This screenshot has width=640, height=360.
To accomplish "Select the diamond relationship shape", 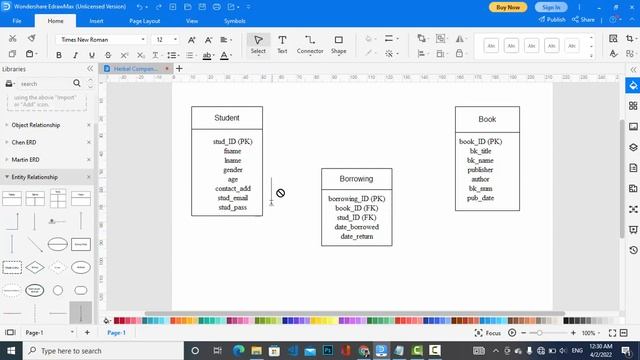I will pyautogui.click(x=35, y=267).
